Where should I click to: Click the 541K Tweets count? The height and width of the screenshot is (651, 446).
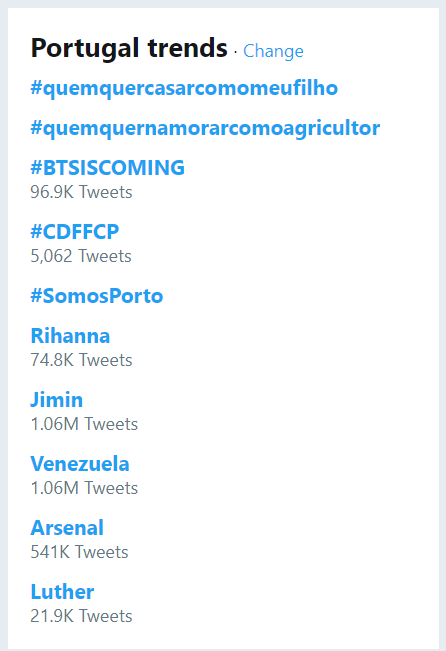[79, 552]
